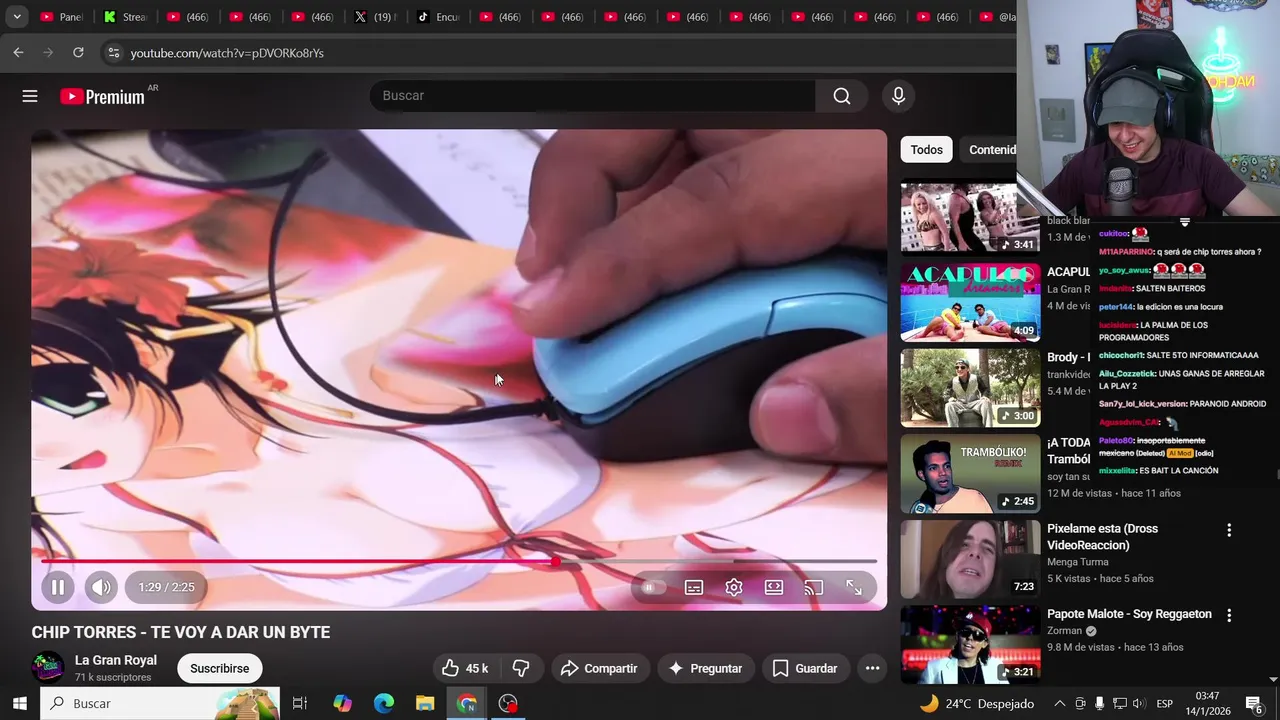The height and width of the screenshot is (720, 1280).
Task: Click the progress bar scrubber handle
Action: 556,561
